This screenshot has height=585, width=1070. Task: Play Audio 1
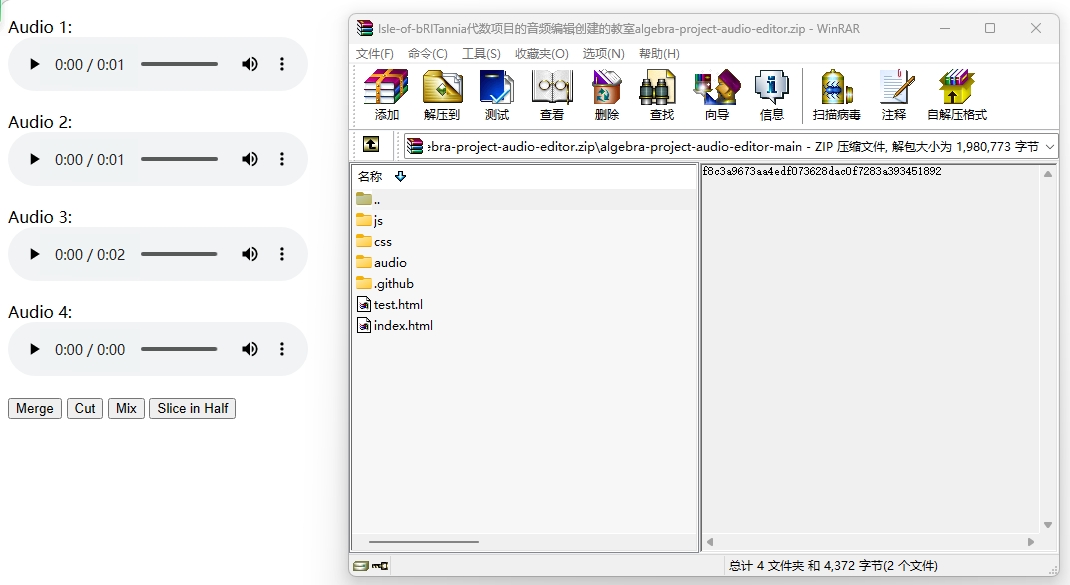(34, 64)
